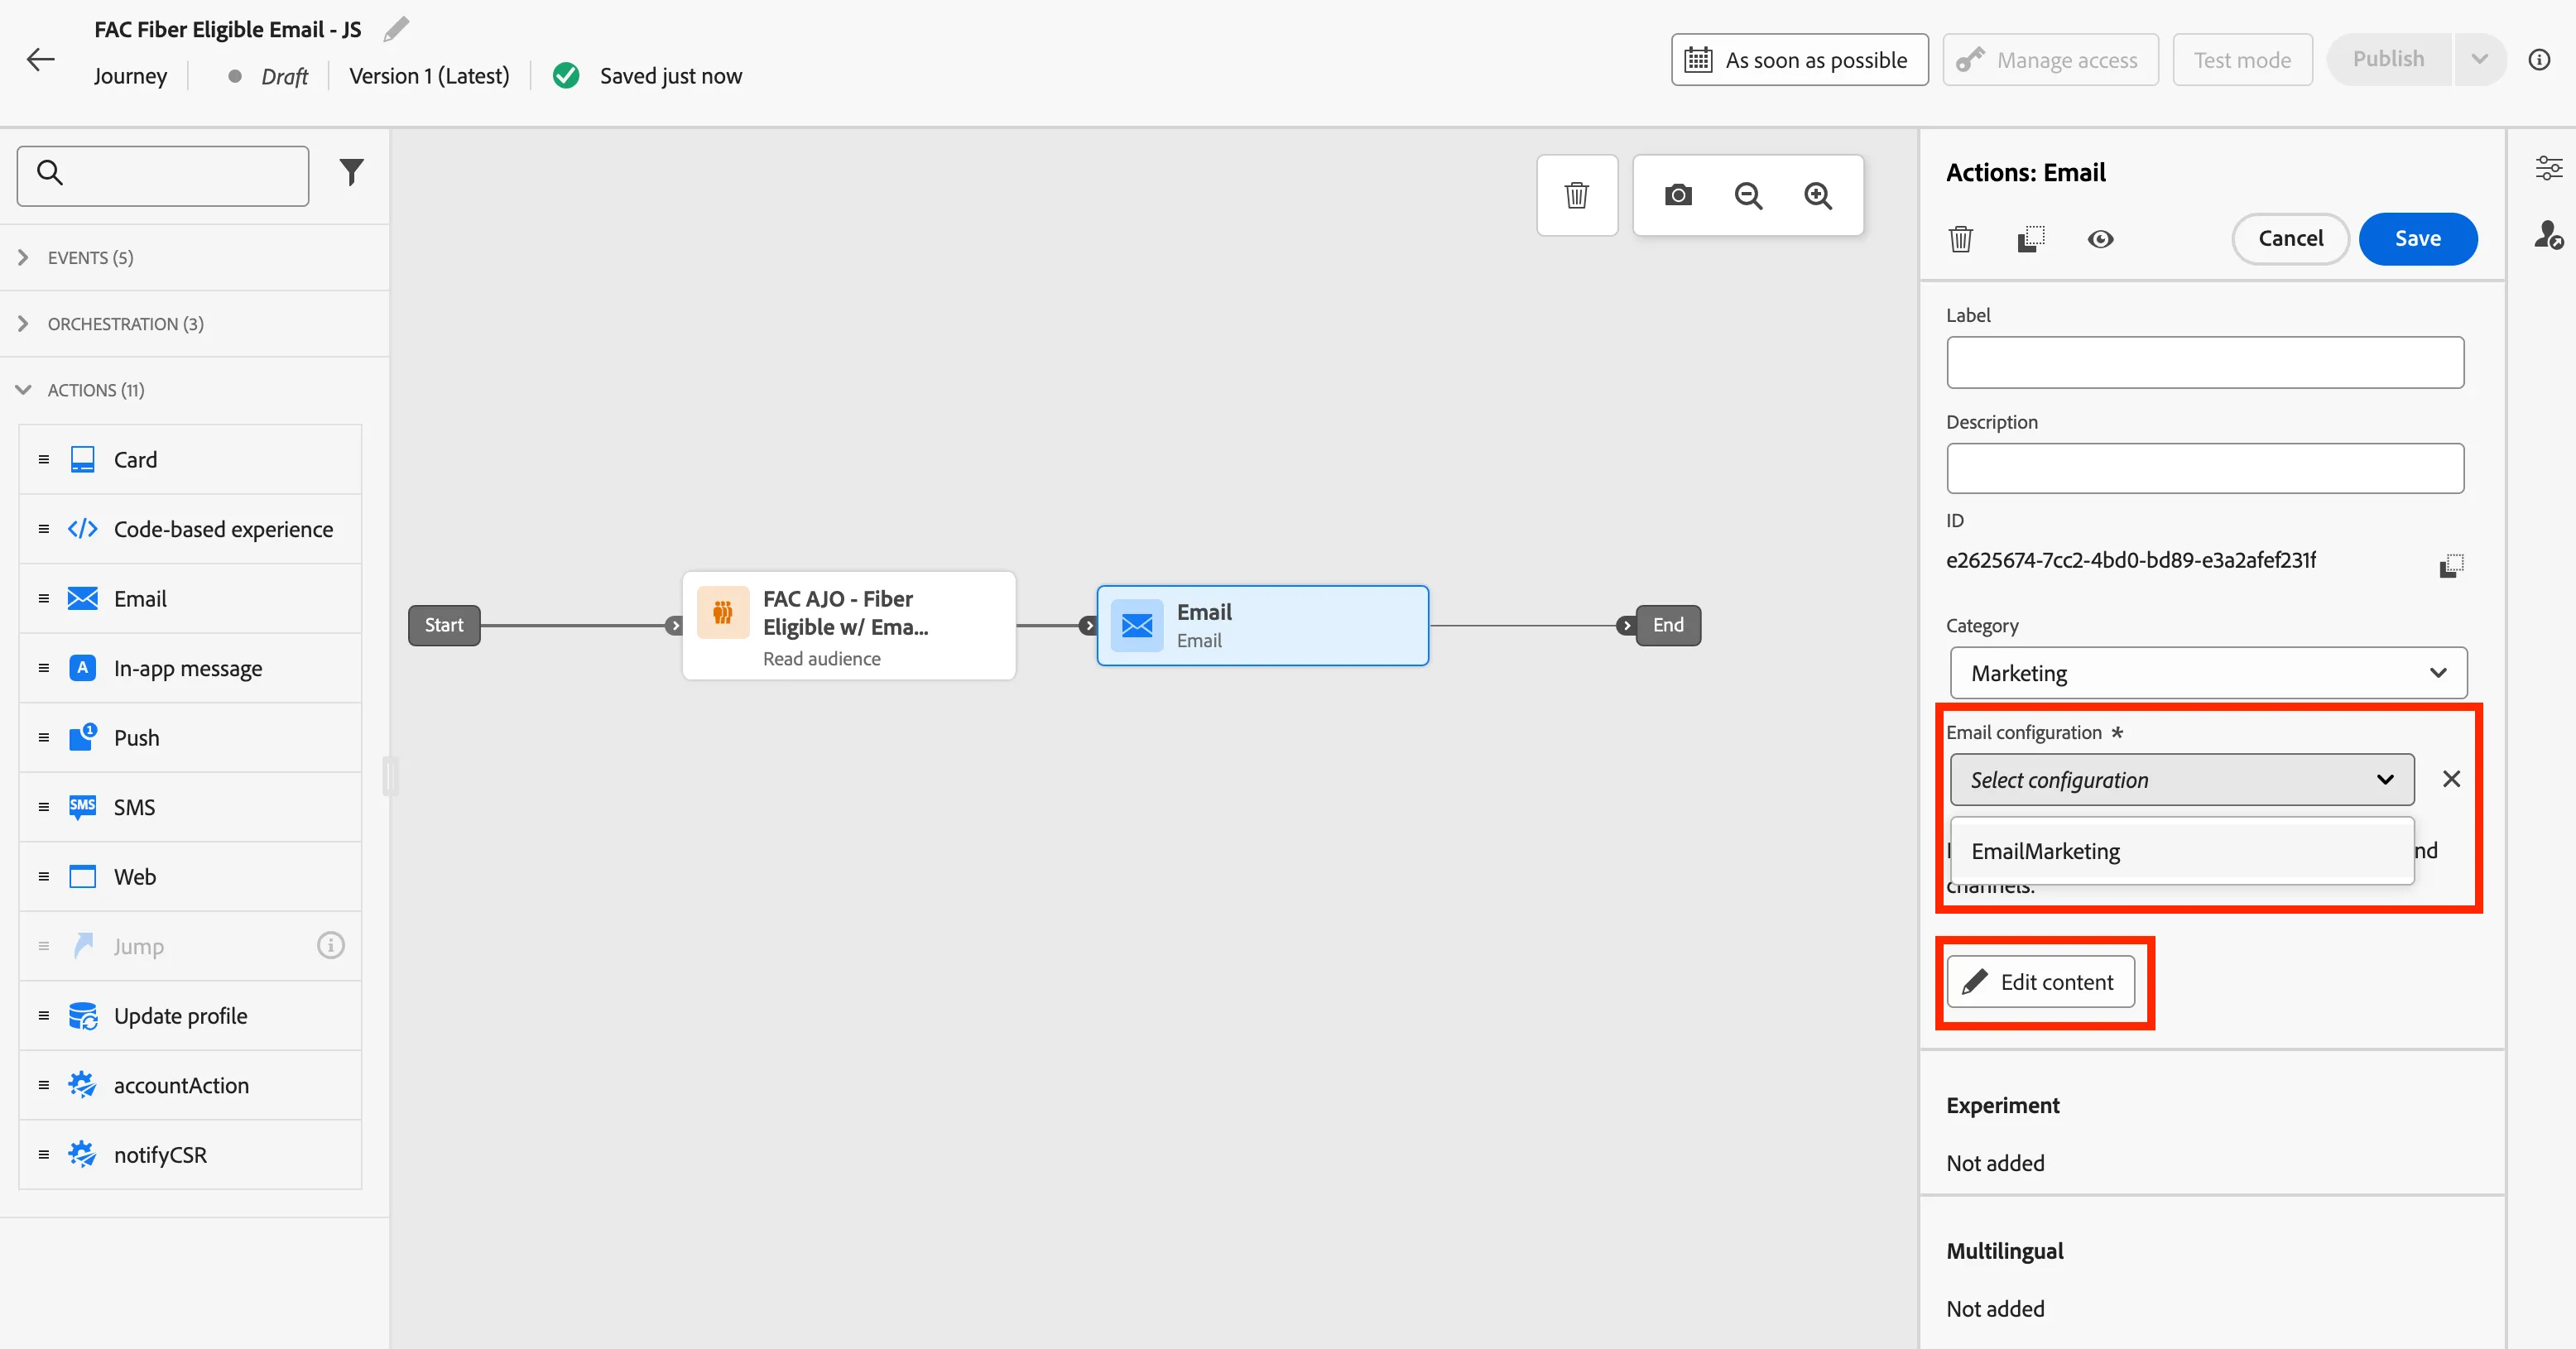Viewport: 2576px width, 1349px height.
Task: Click into the Description input field
Action: click(x=2204, y=468)
